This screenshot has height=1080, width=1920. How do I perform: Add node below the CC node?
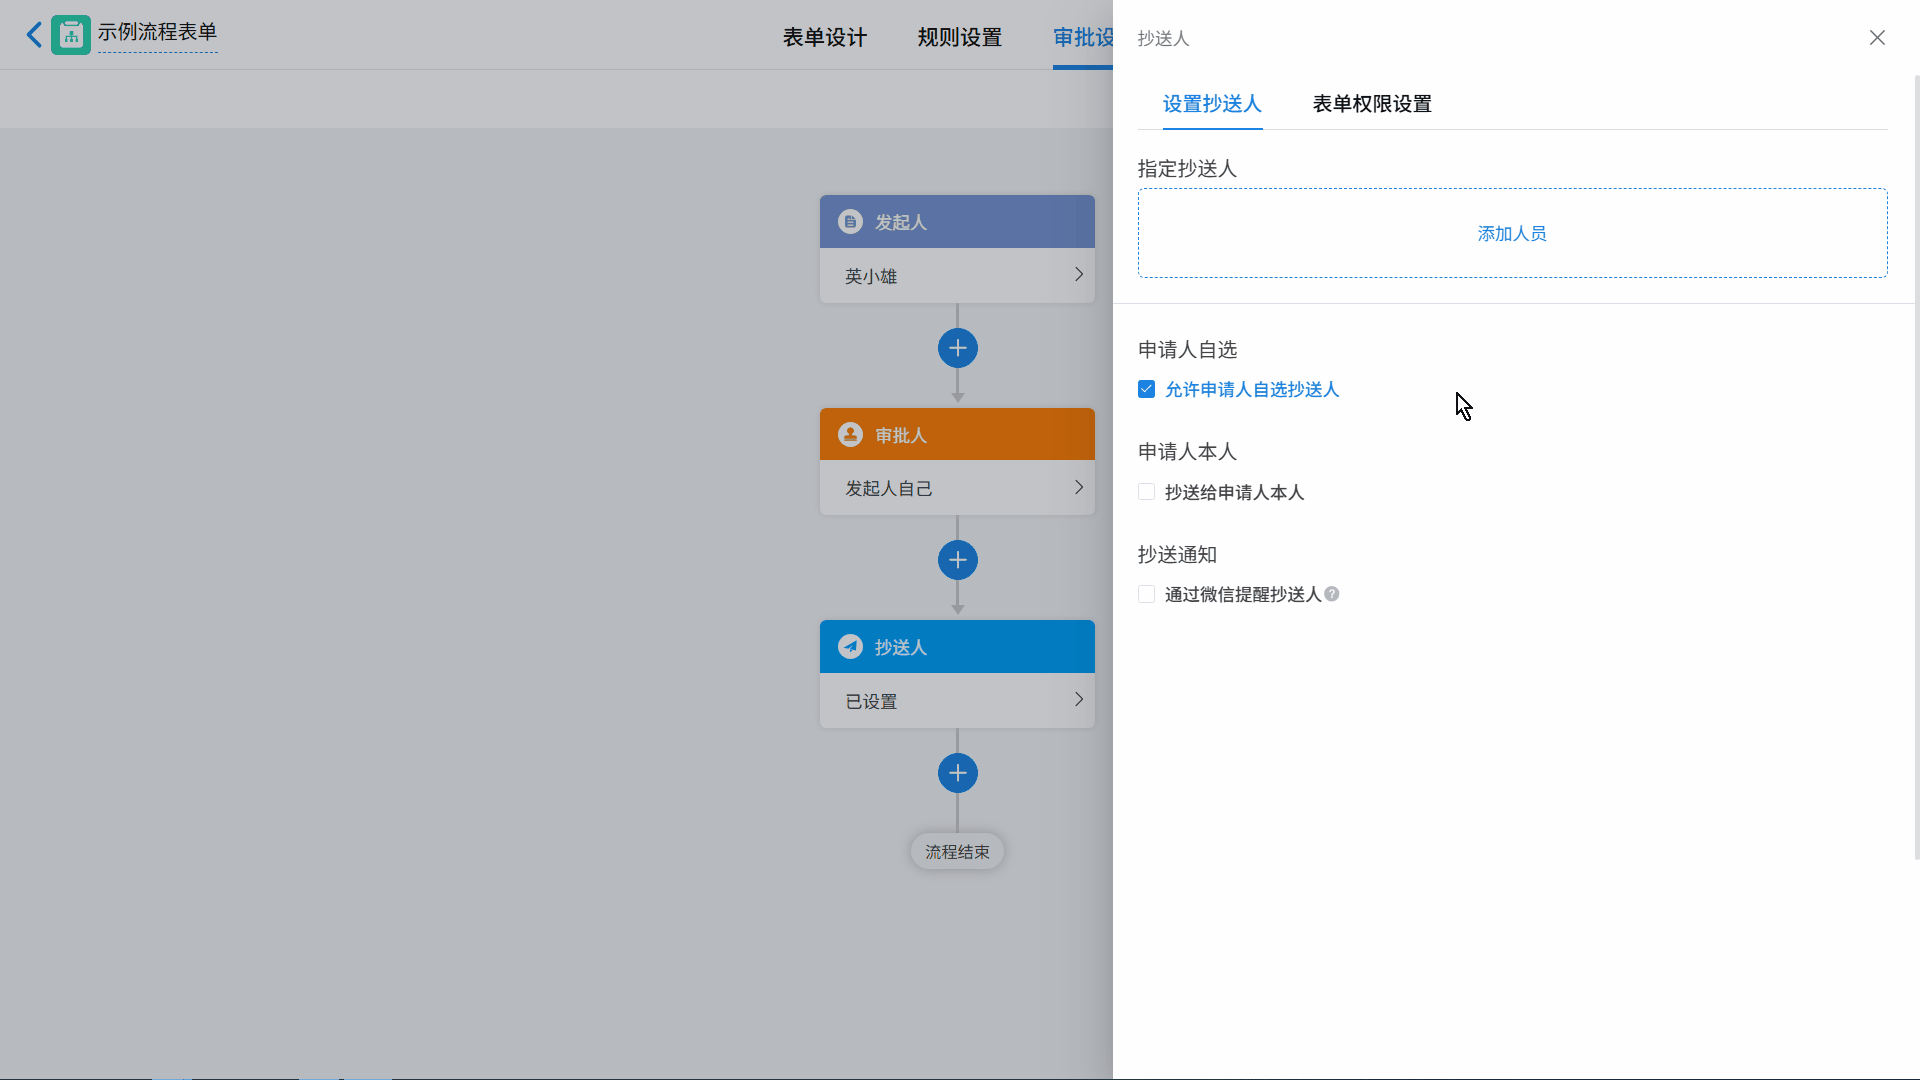957,773
